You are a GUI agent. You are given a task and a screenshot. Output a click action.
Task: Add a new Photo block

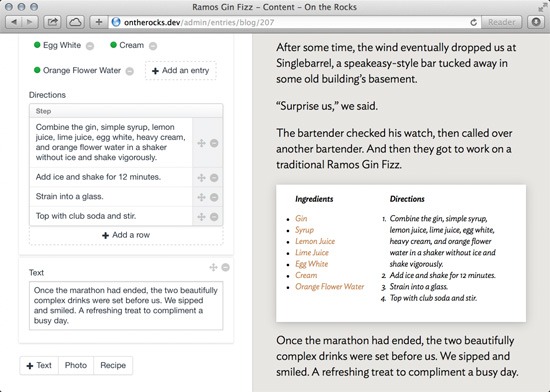point(76,366)
